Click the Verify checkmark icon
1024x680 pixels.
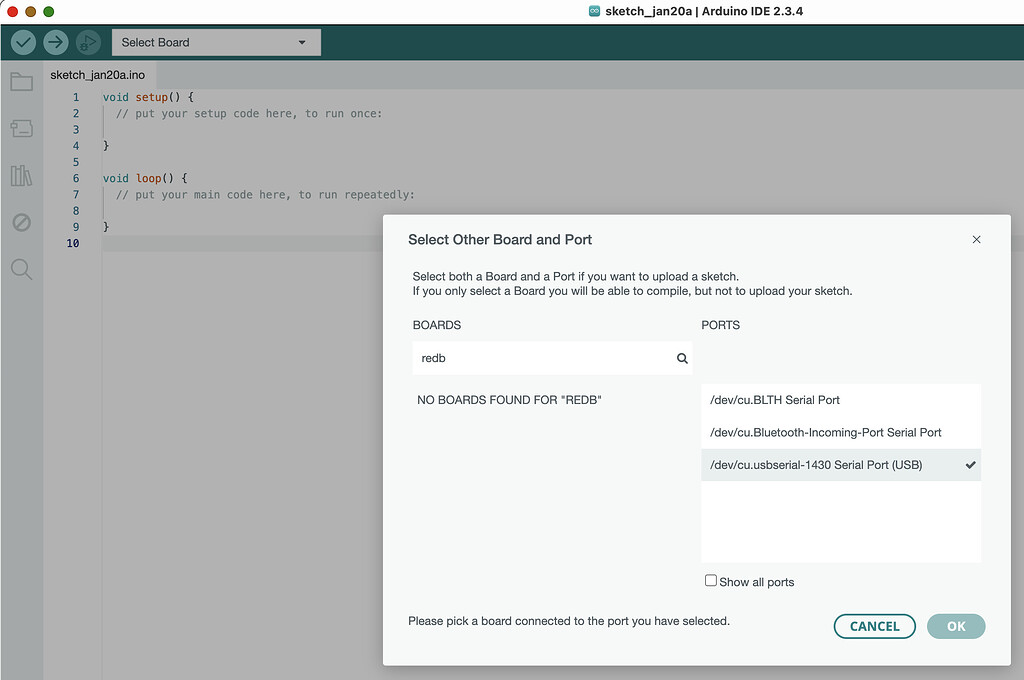click(x=22, y=42)
